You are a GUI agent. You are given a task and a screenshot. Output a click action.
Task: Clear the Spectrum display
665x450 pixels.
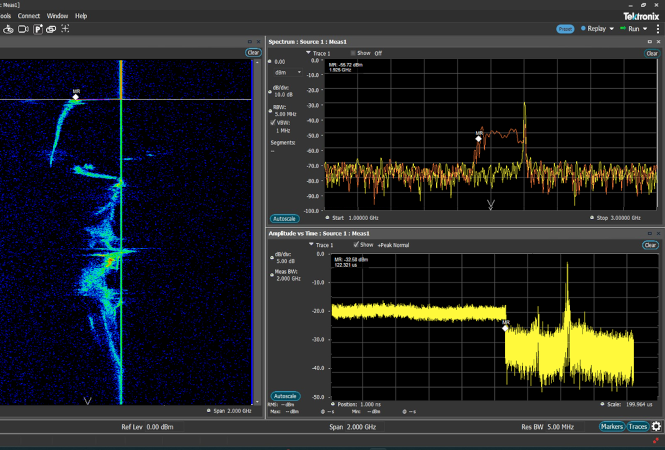[652, 53]
